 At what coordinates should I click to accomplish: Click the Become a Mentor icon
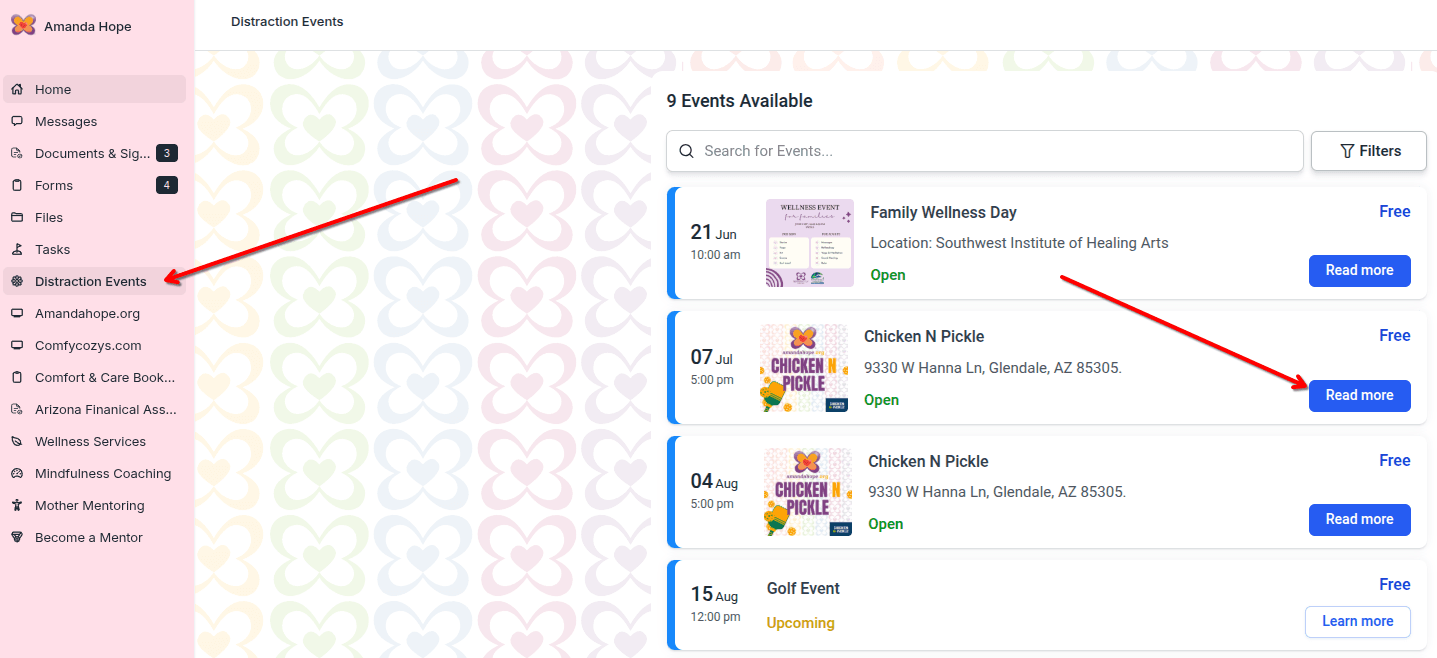17,537
